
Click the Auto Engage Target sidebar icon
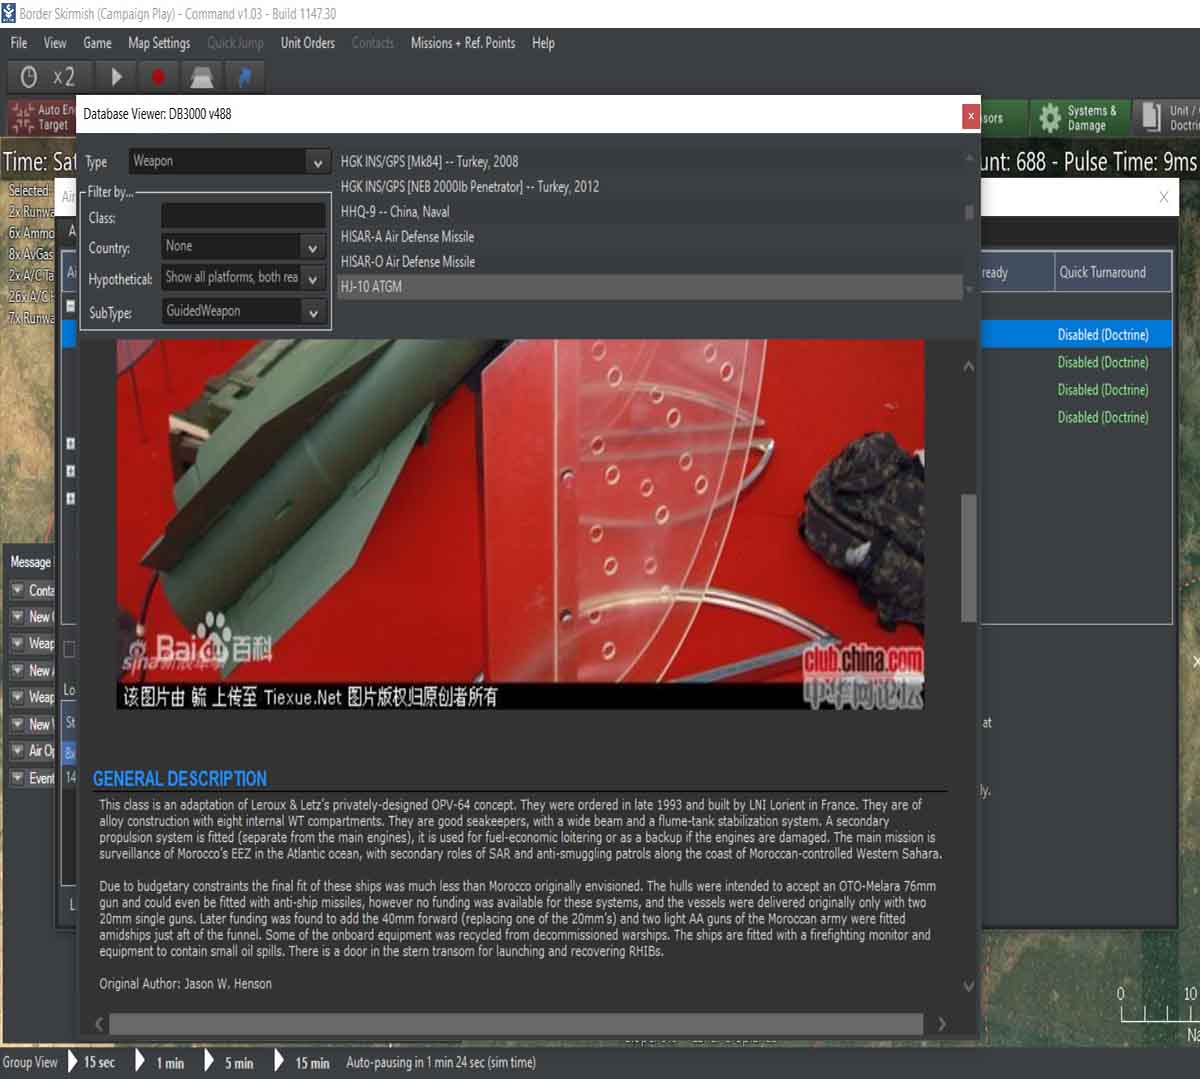click(x=20, y=117)
